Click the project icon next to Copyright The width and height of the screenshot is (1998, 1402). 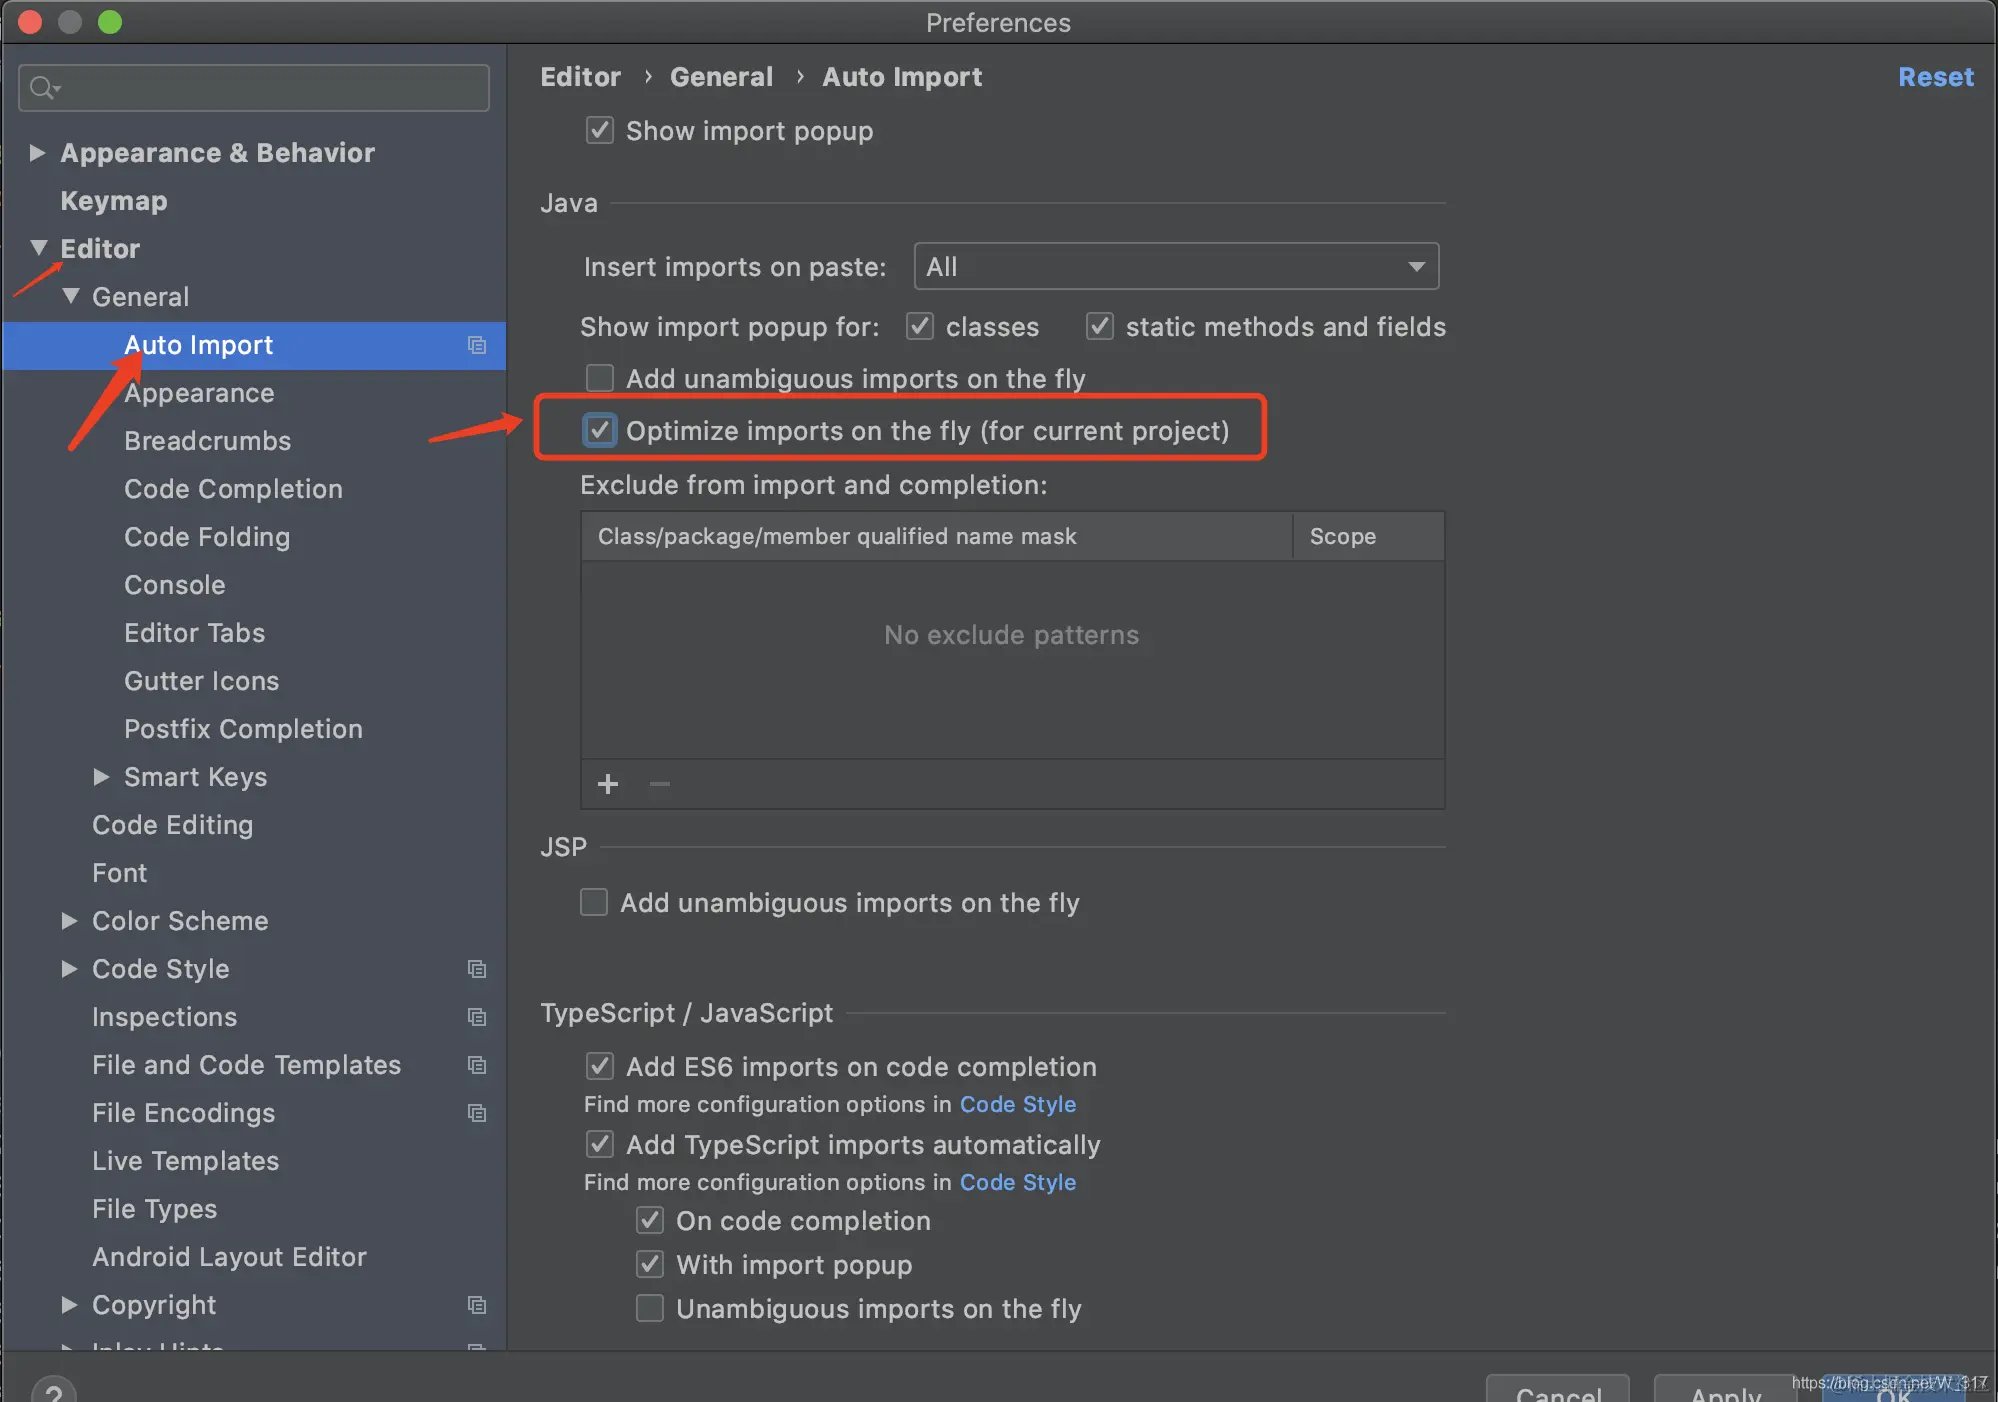pyautogui.click(x=477, y=1305)
